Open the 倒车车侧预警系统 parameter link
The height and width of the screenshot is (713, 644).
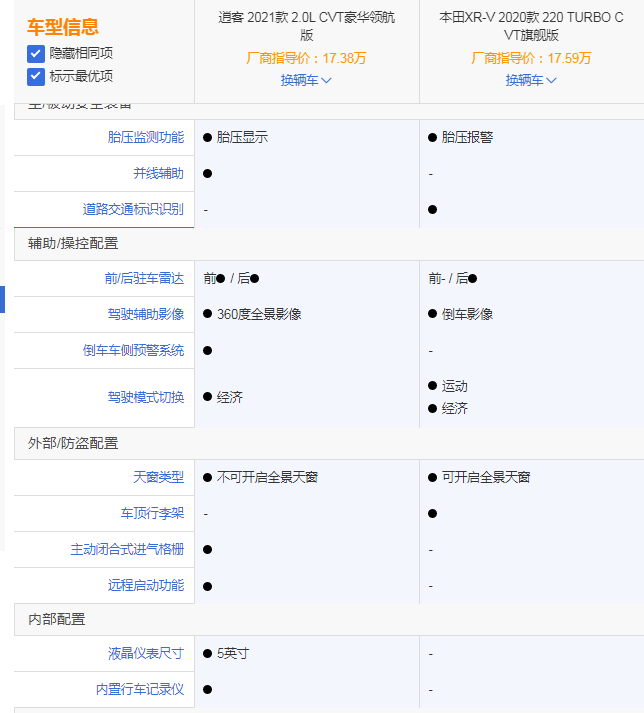point(133,350)
